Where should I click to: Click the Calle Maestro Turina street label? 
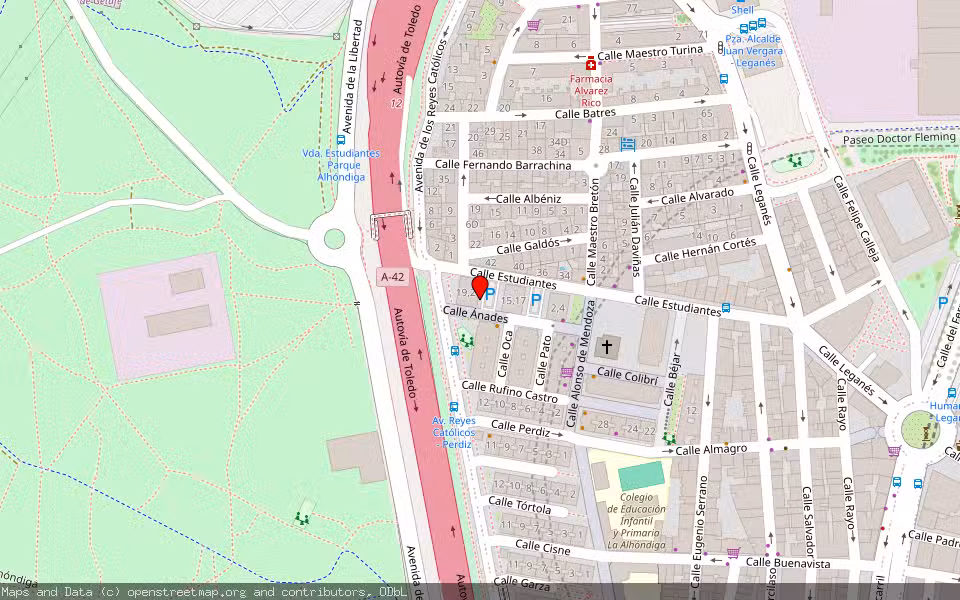pos(650,53)
